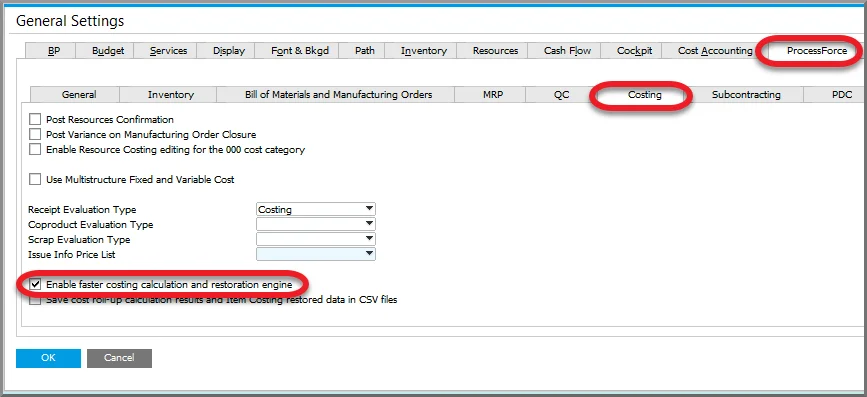Click the Scrap Evaluation Type label
867x397 pixels.
click(79, 239)
